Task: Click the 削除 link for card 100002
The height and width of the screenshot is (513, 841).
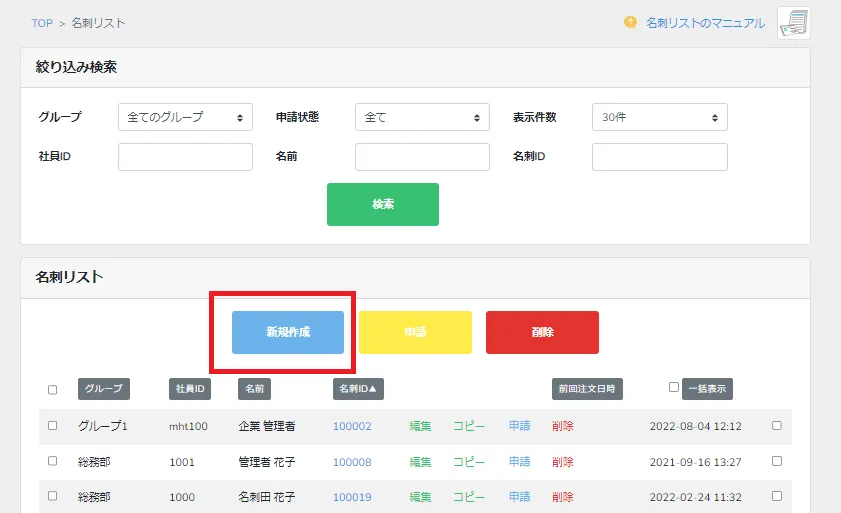Action: click(563, 426)
